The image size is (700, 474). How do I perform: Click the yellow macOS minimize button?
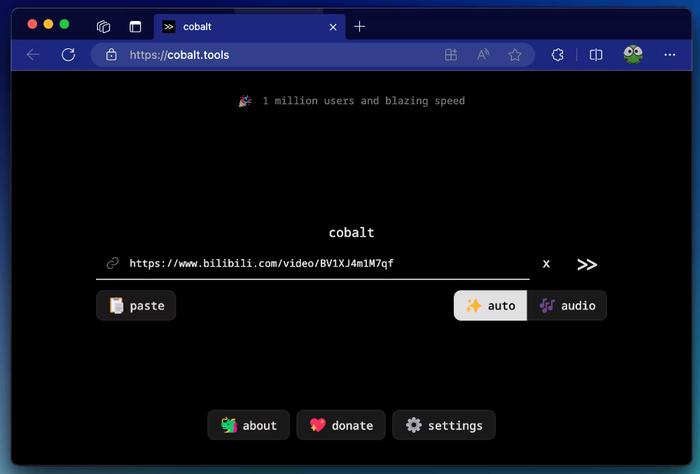click(48, 24)
